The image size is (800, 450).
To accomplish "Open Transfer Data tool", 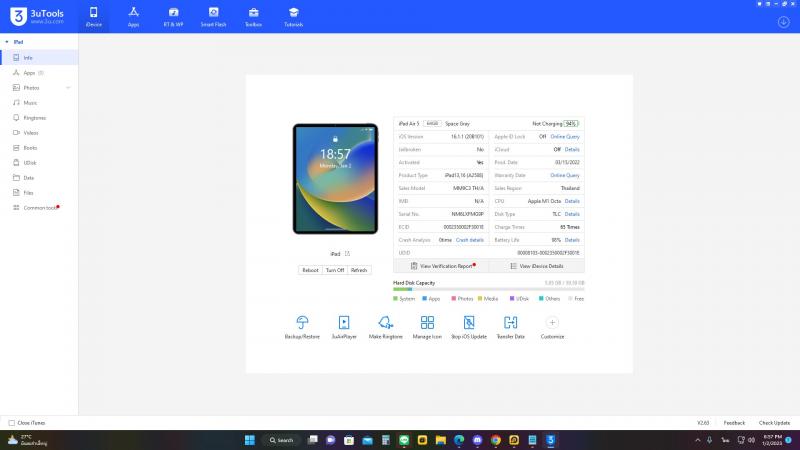I will pyautogui.click(x=510, y=327).
